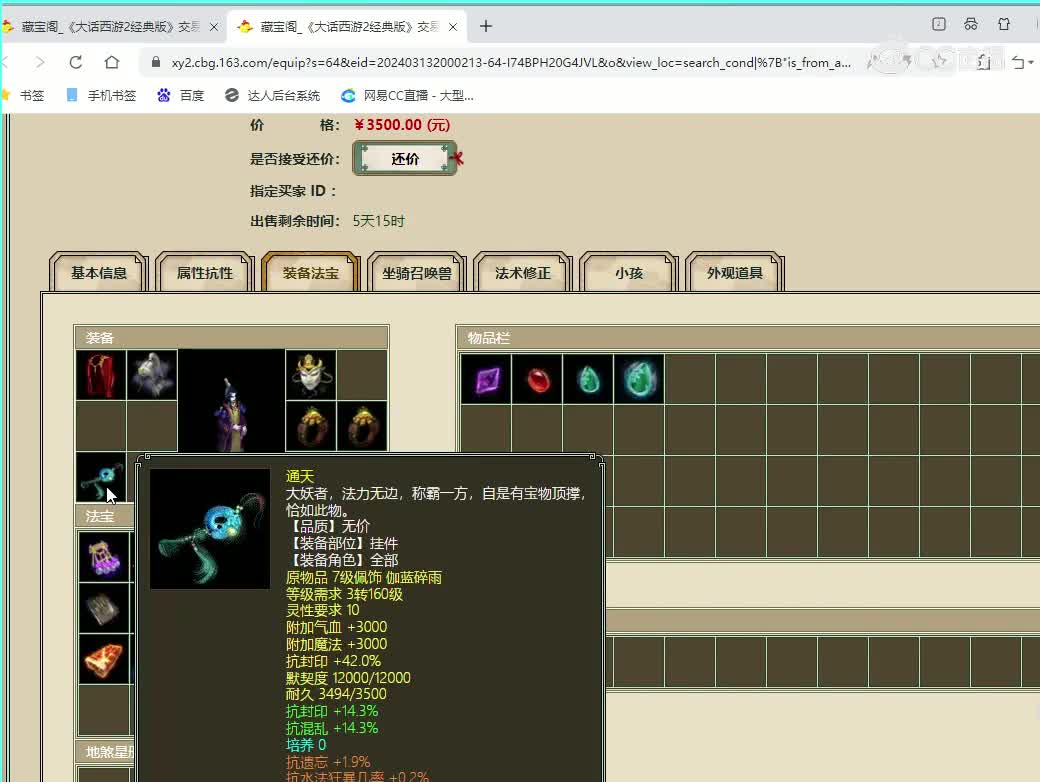Open the 百度 bookmark
1040x782 pixels.
coord(180,96)
